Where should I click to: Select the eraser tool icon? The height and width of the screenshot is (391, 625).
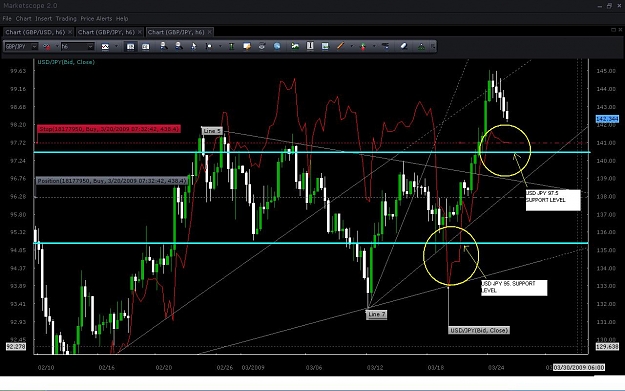tap(403, 46)
